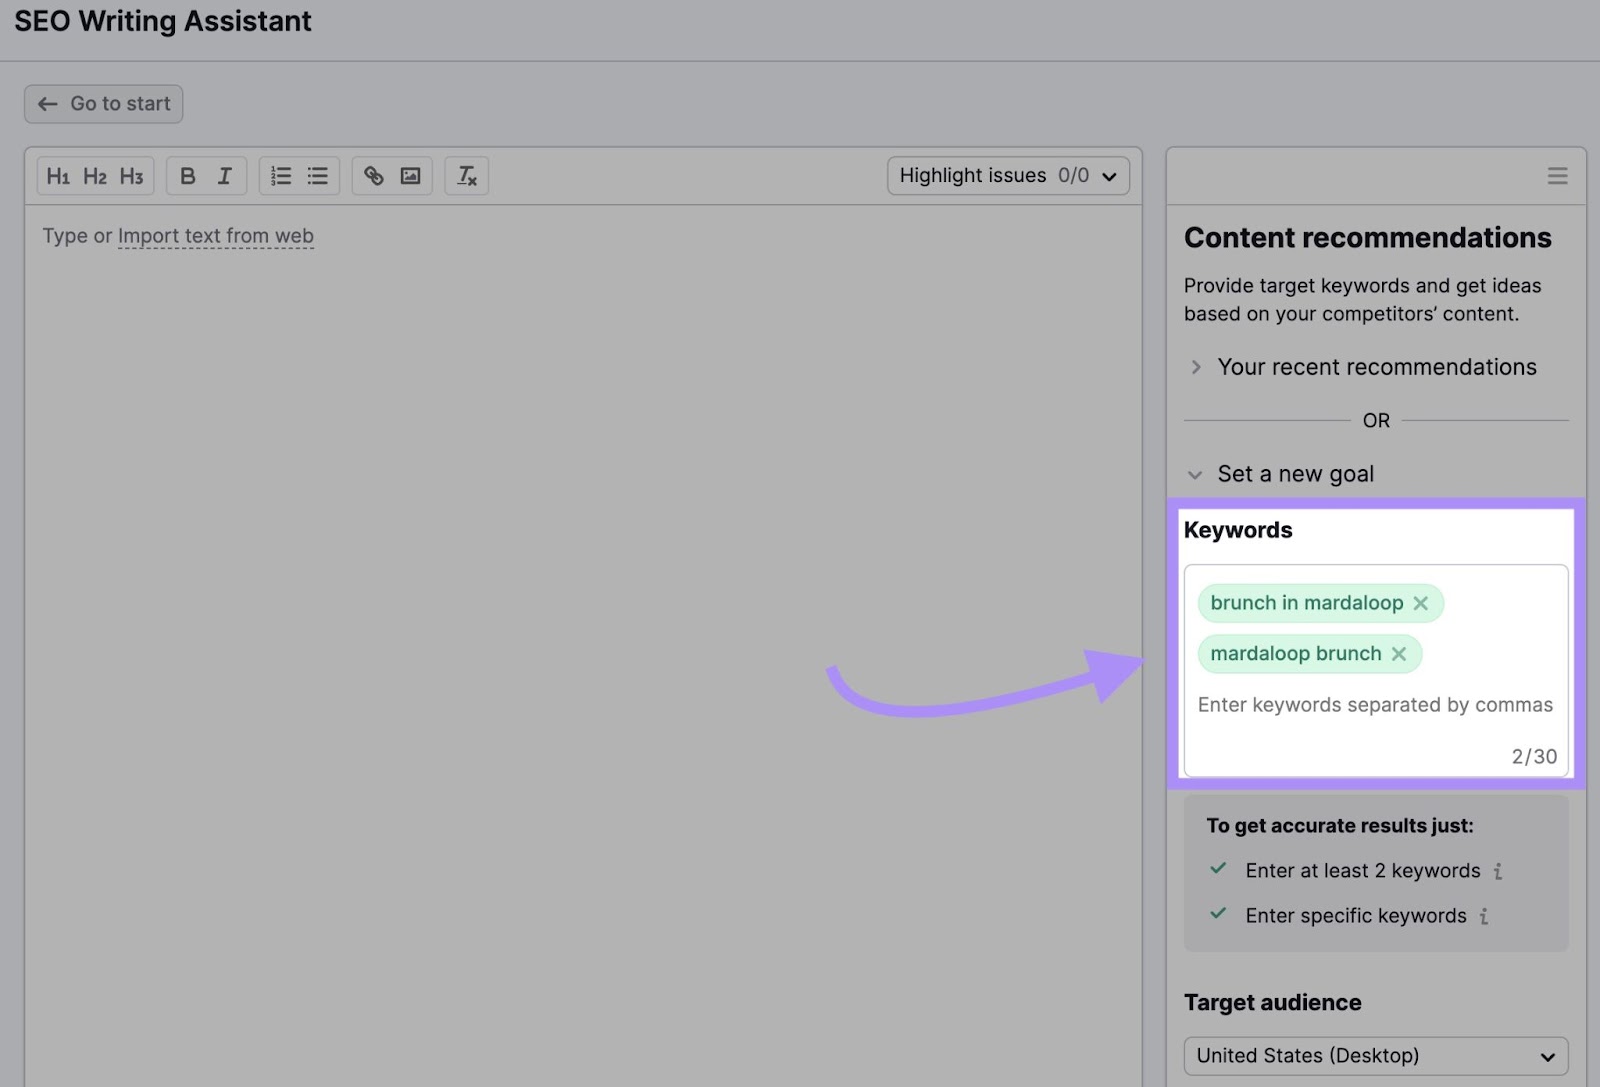Open Import text from web link
Image resolution: width=1600 pixels, height=1087 pixels.
(x=216, y=236)
